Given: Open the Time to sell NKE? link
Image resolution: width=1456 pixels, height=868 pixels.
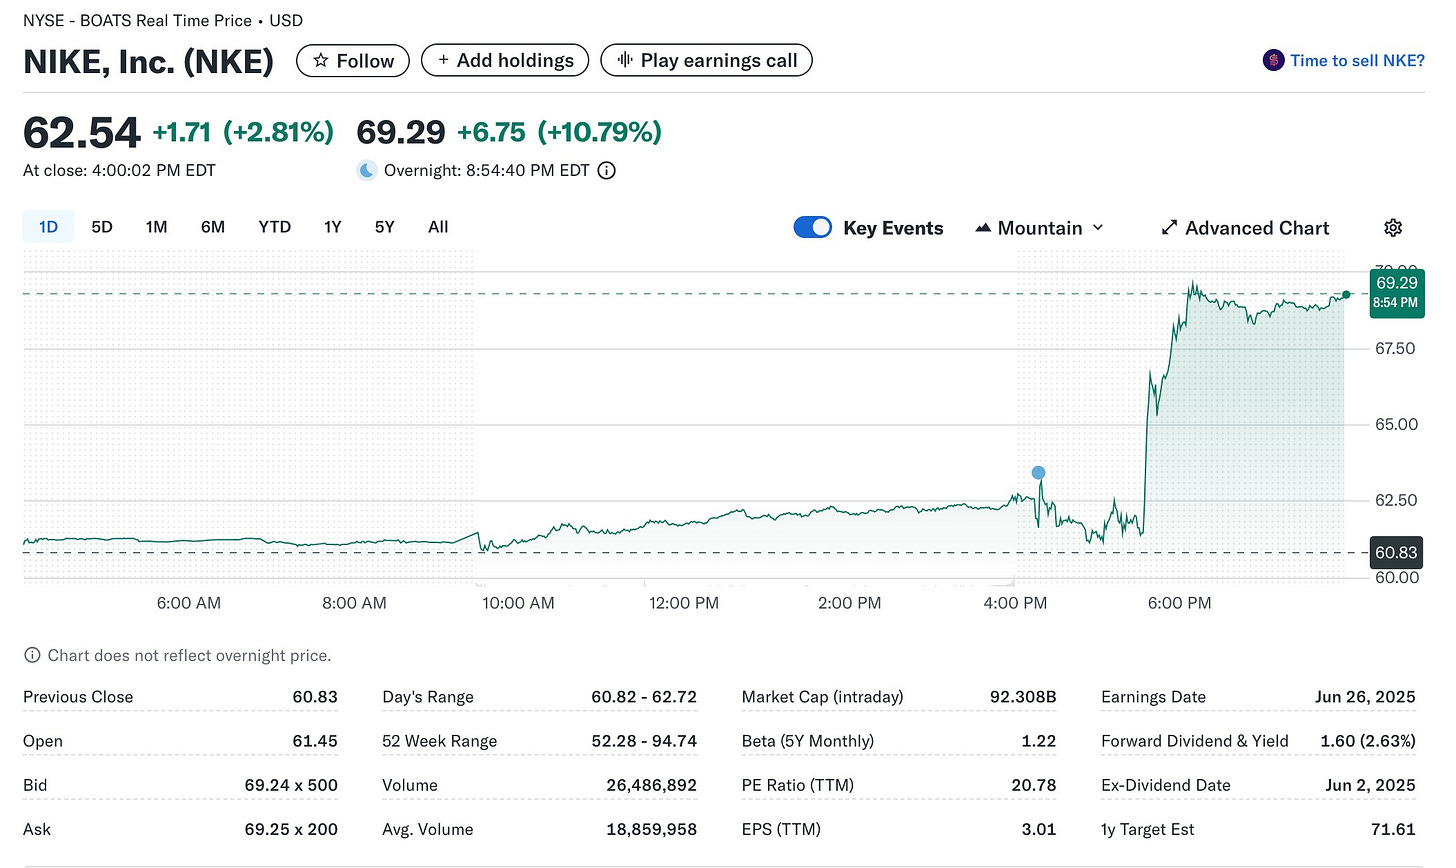Looking at the screenshot, I should tap(1357, 60).
